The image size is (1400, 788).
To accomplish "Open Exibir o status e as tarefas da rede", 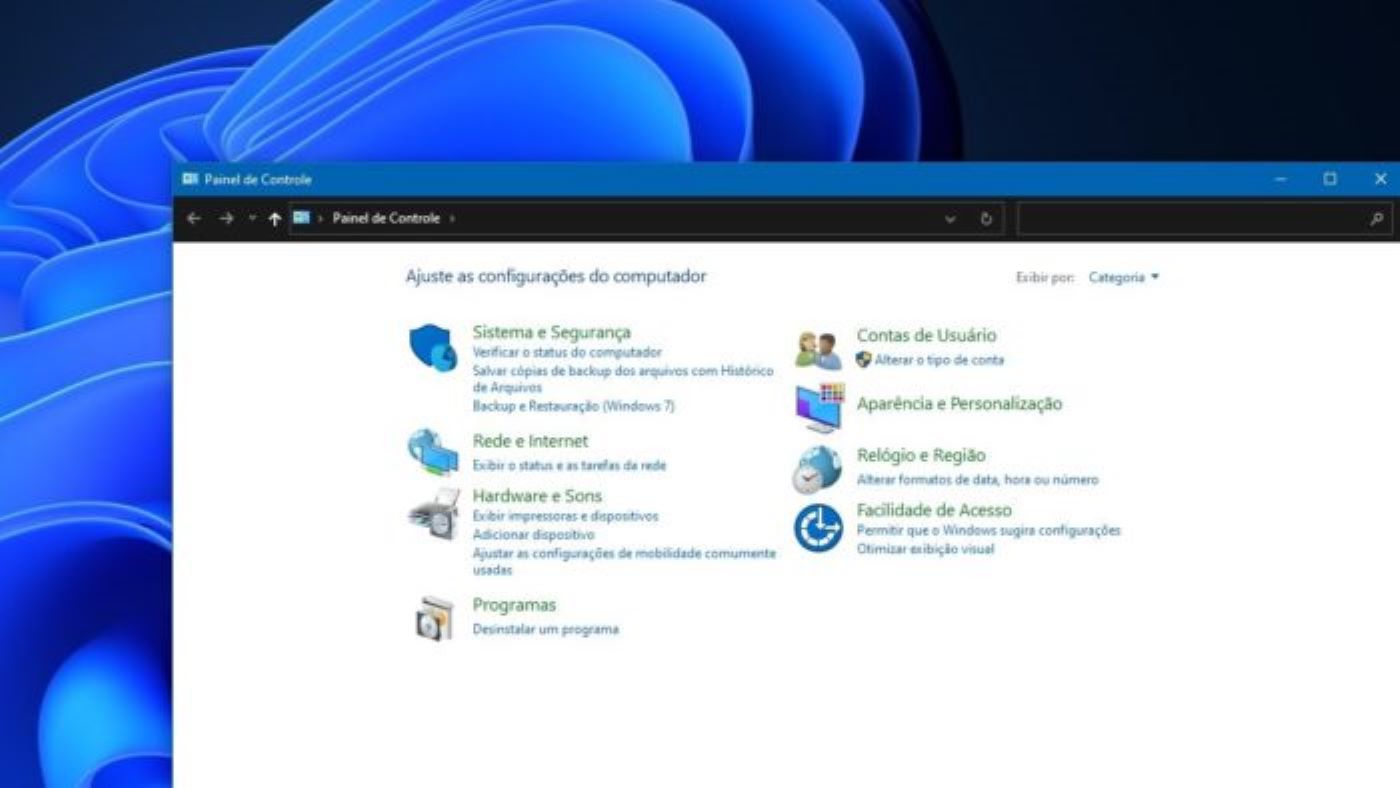I will coord(569,465).
